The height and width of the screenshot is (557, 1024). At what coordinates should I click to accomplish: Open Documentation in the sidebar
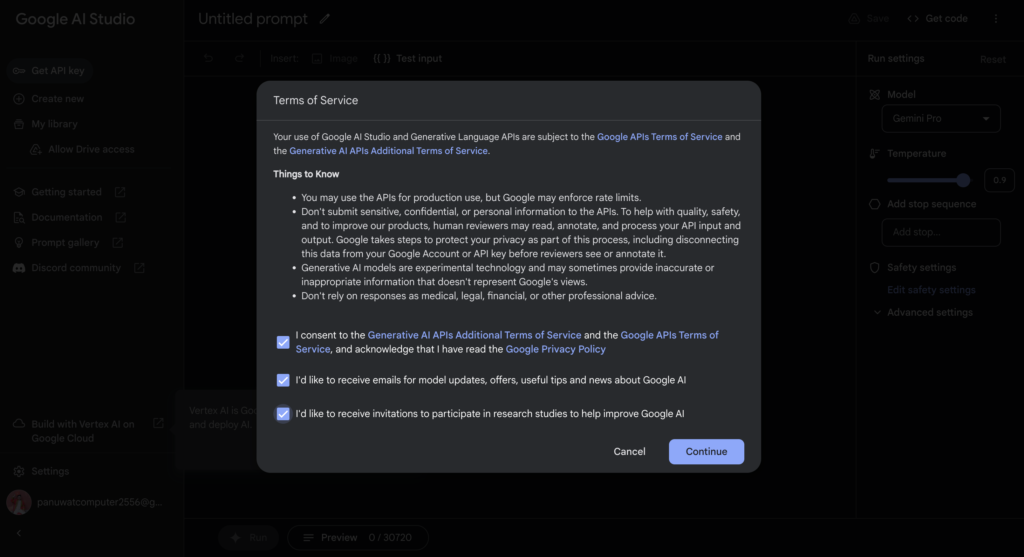67,217
